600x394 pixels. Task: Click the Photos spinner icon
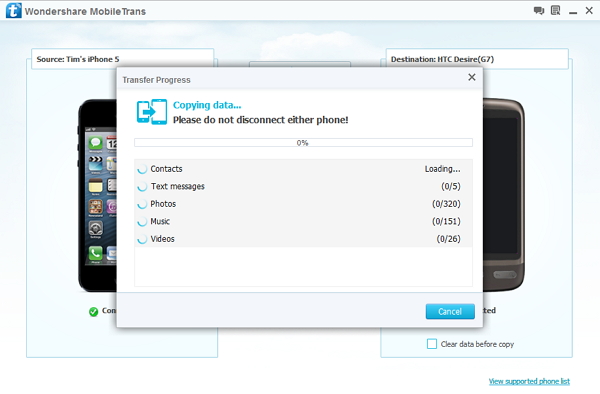point(142,204)
